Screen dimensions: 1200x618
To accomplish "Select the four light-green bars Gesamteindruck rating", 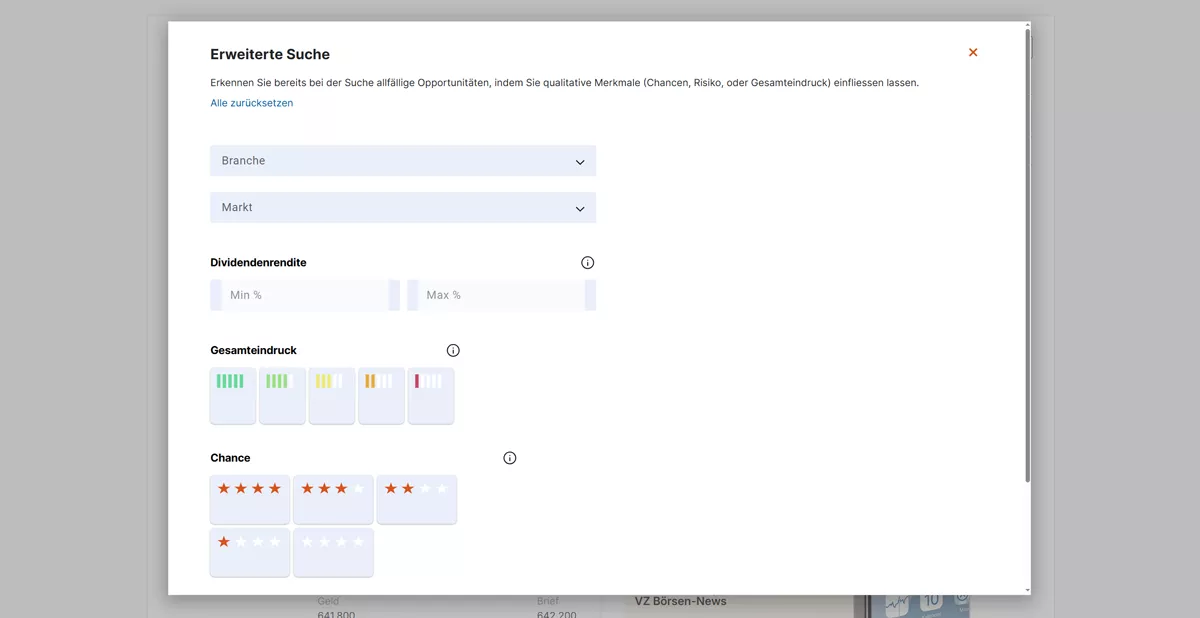I will pos(282,395).
